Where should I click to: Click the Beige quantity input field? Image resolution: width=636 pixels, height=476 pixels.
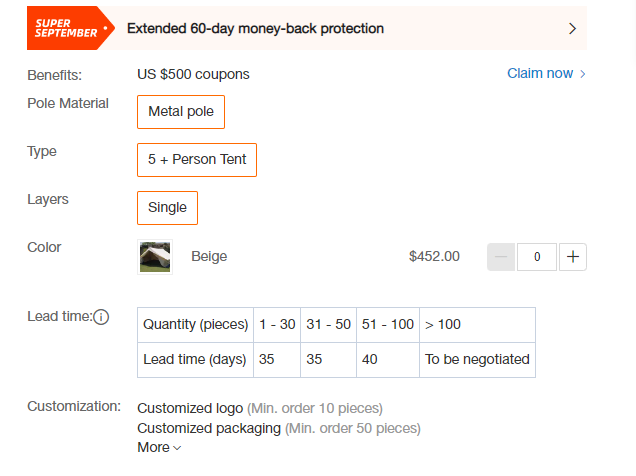(537, 257)
